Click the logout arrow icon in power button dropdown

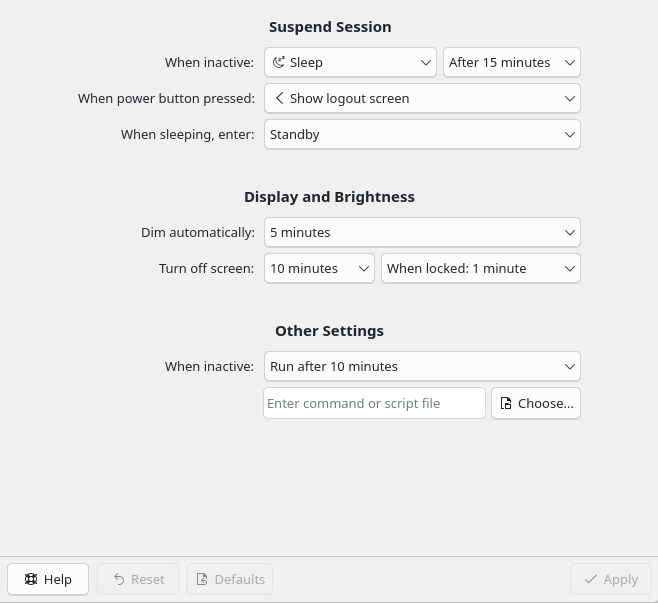[x=279, y=98]
